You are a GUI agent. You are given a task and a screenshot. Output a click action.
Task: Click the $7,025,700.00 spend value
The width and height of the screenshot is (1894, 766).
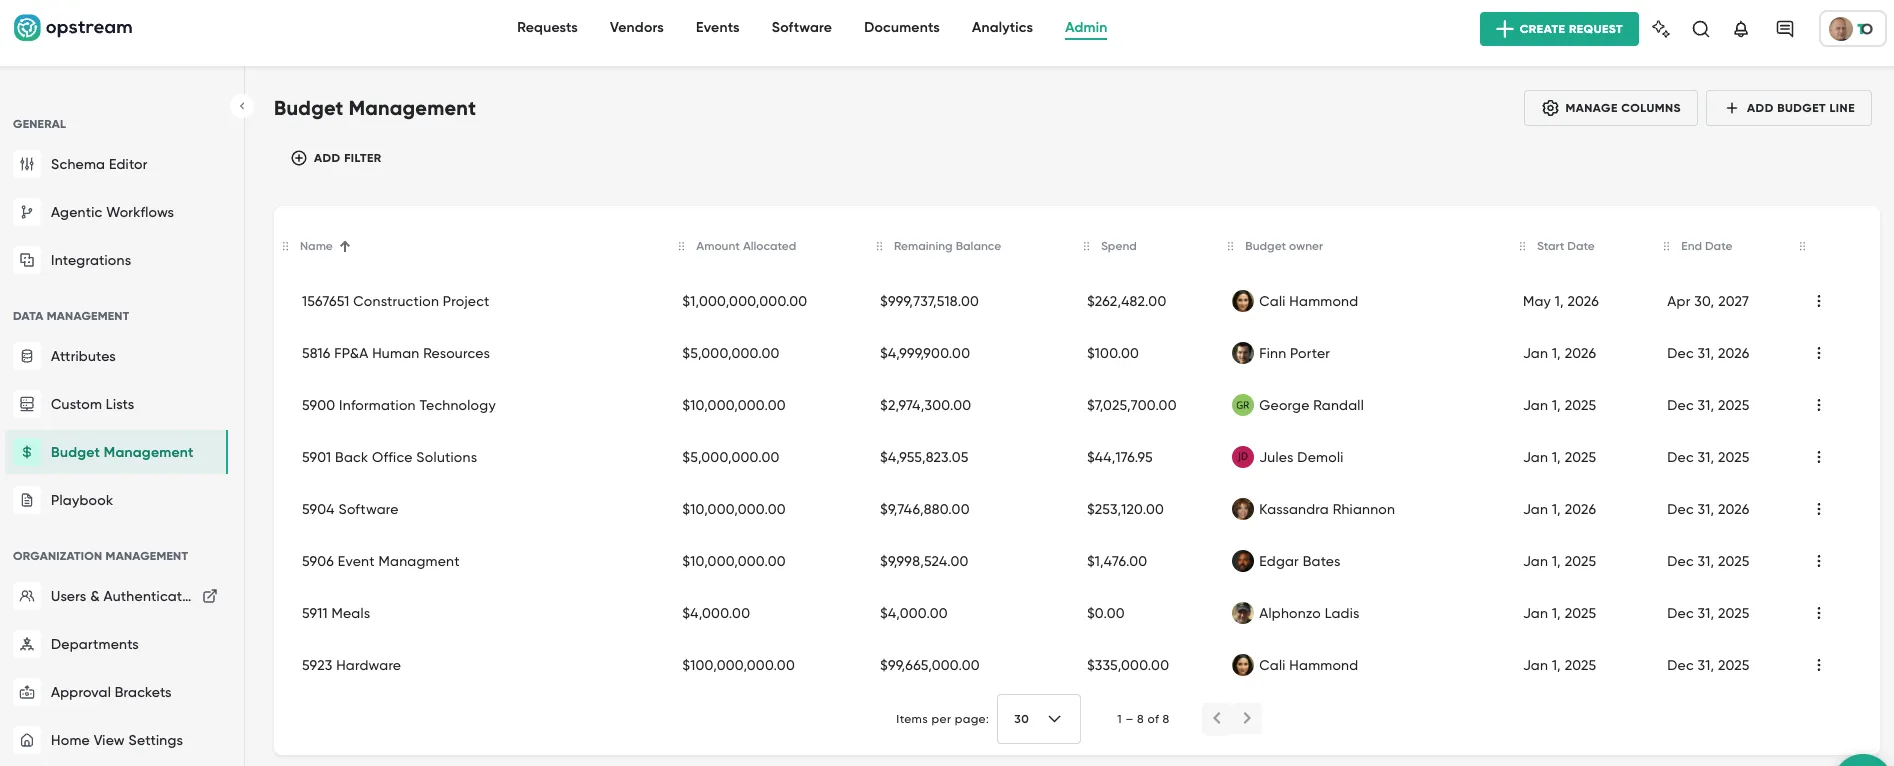coord(1132,405)
